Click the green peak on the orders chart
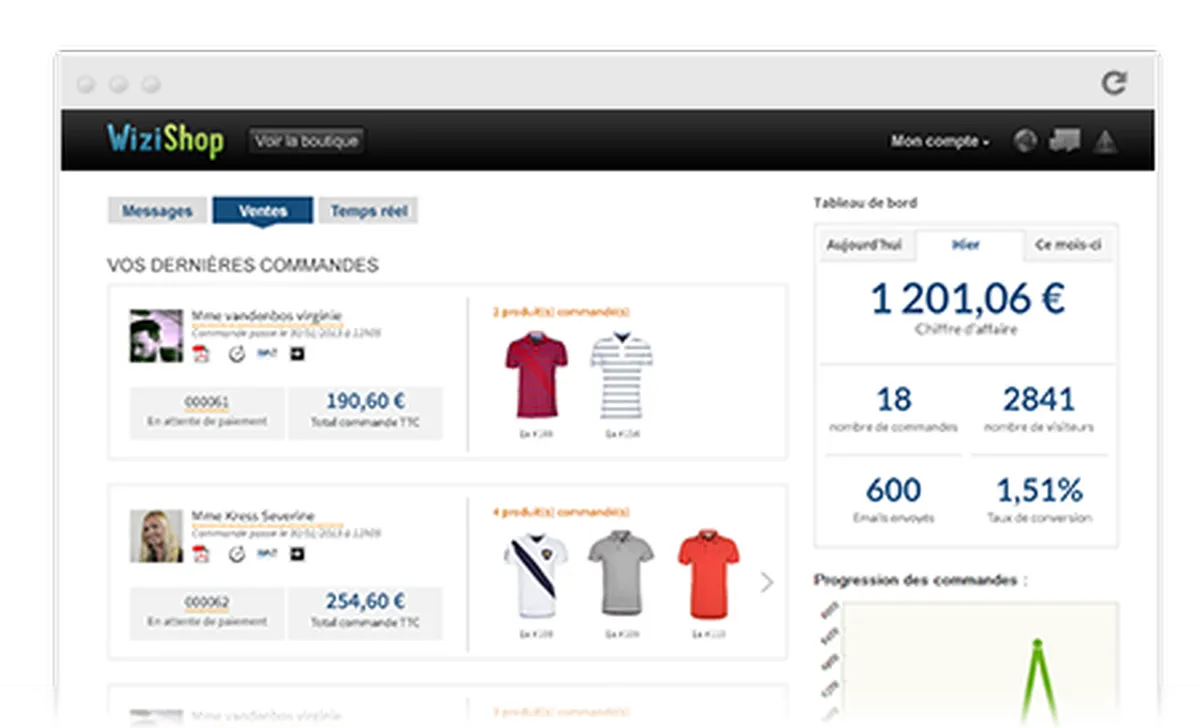Viewport: 1200px width, 728px height. tap(1037, 643)
